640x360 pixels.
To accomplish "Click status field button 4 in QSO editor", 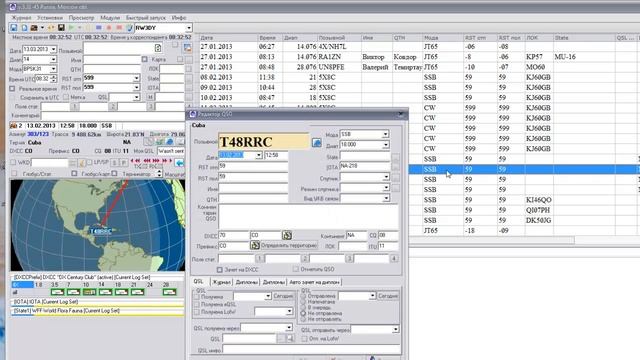I will coord(393,258).
